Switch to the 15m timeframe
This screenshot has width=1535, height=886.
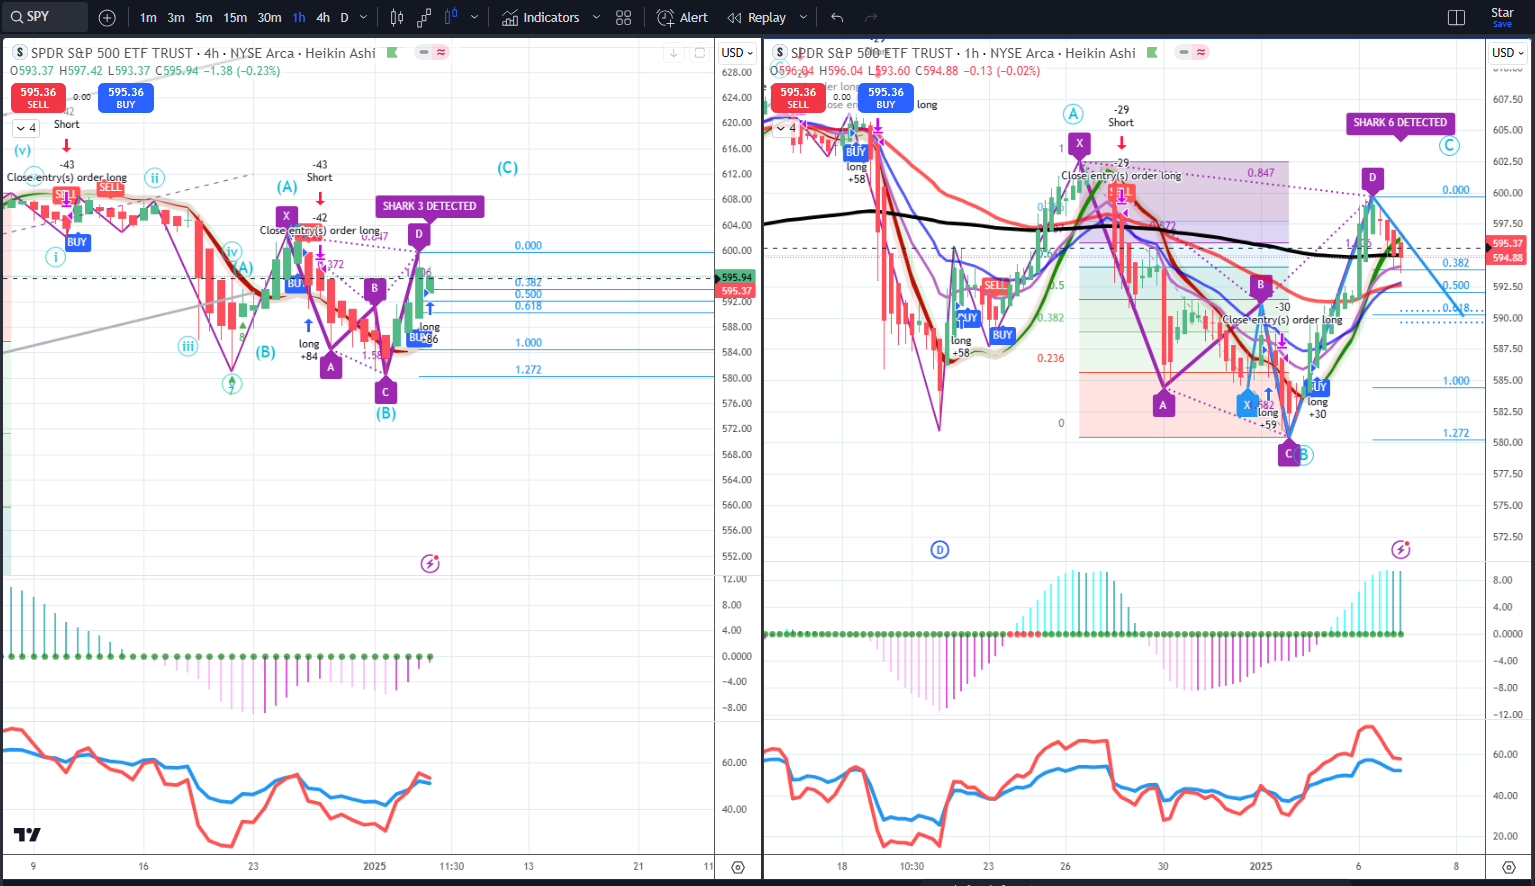pyautogui.click(x=235, y=17)
